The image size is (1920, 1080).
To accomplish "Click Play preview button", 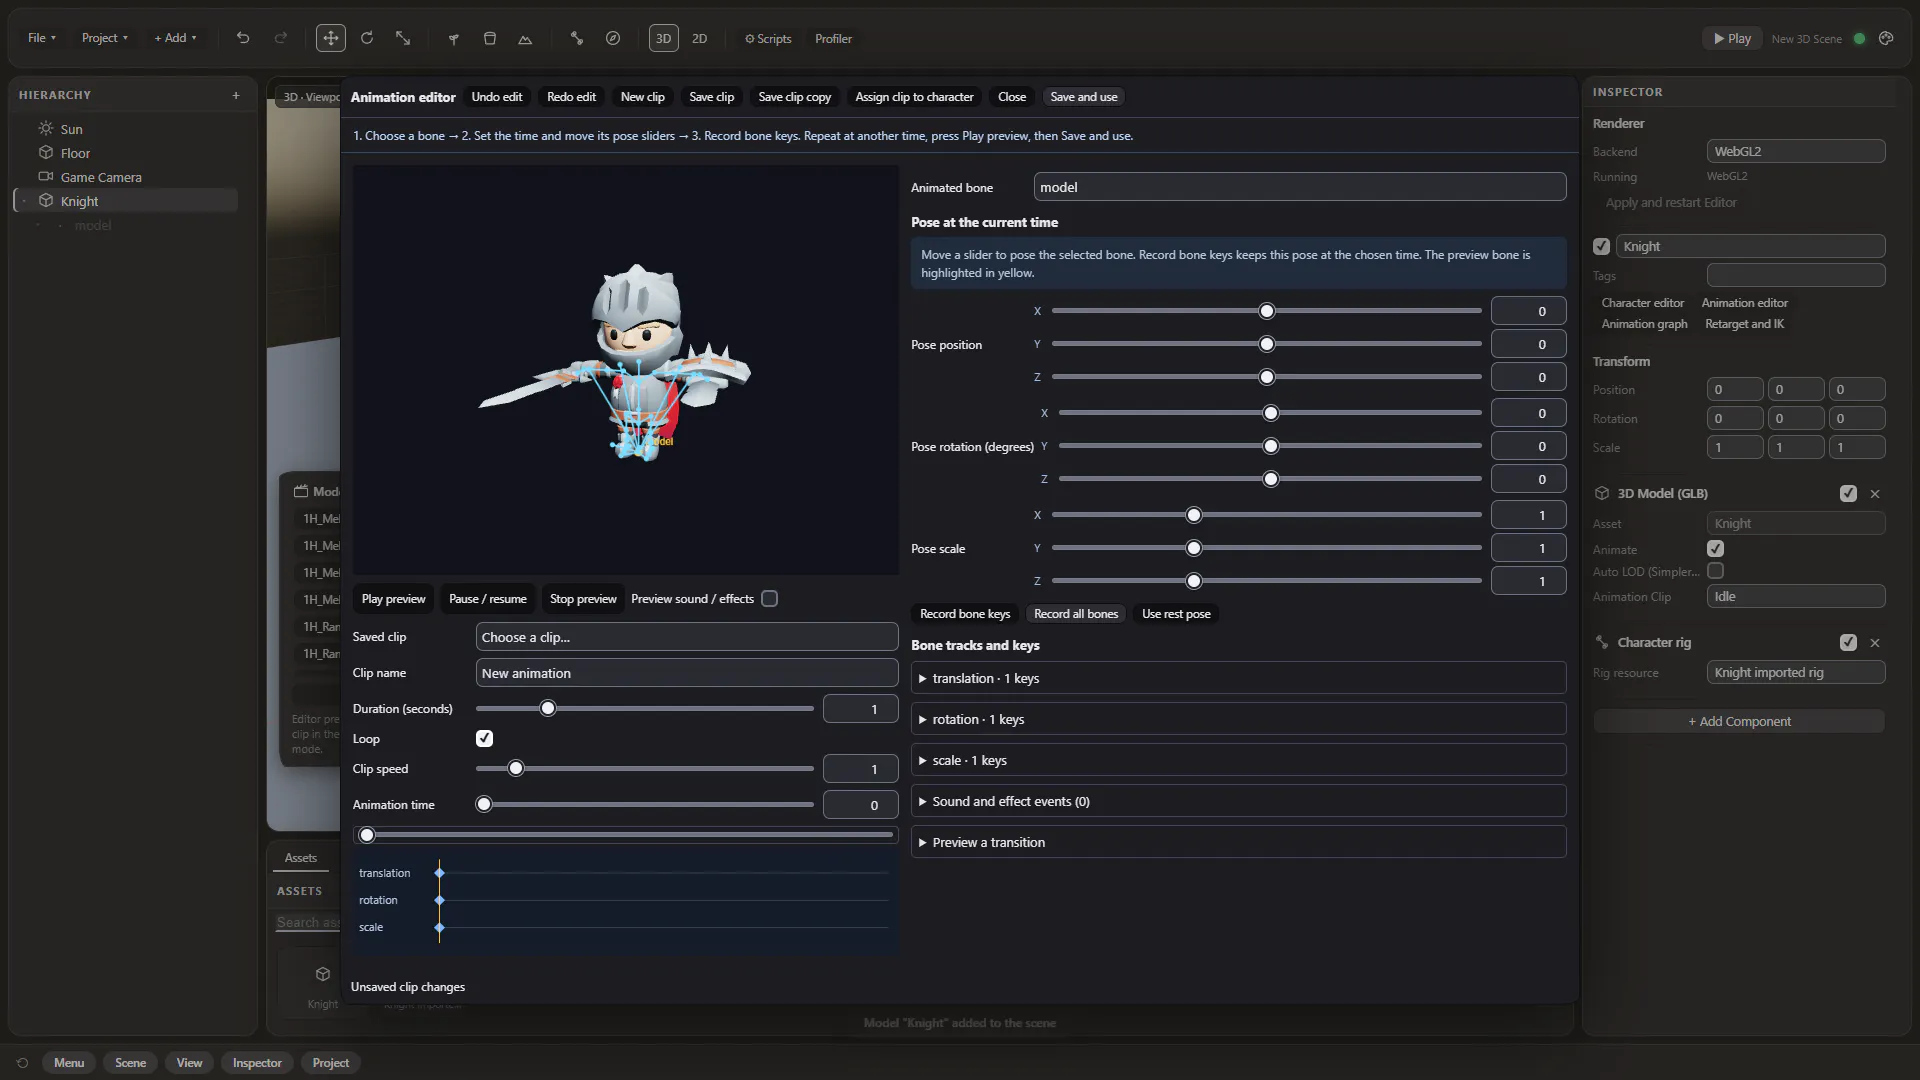I will pos(393,599).
